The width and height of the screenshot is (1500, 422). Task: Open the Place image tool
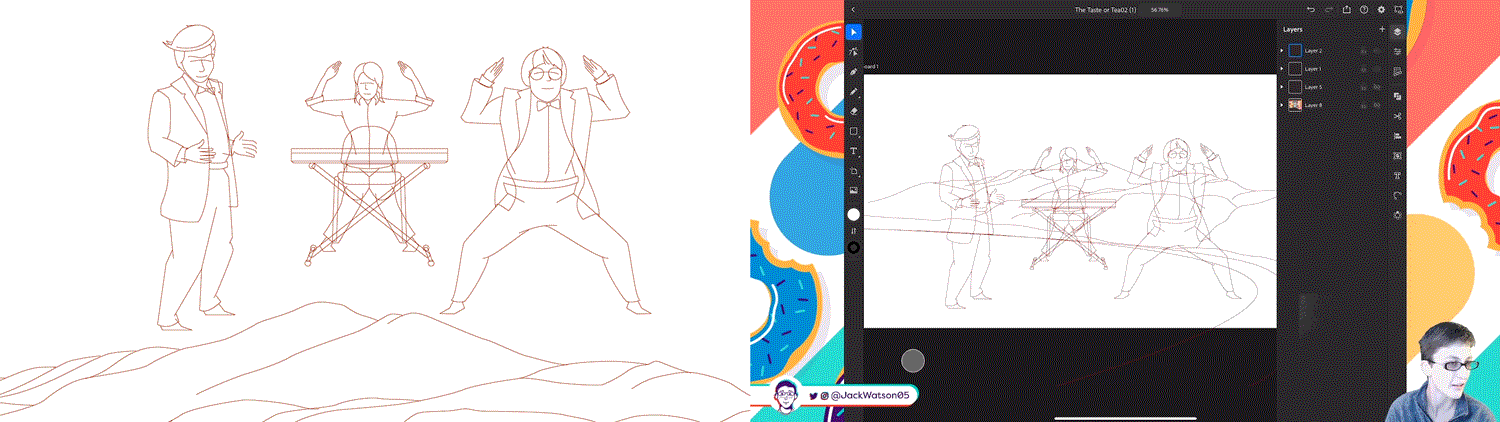854,190
